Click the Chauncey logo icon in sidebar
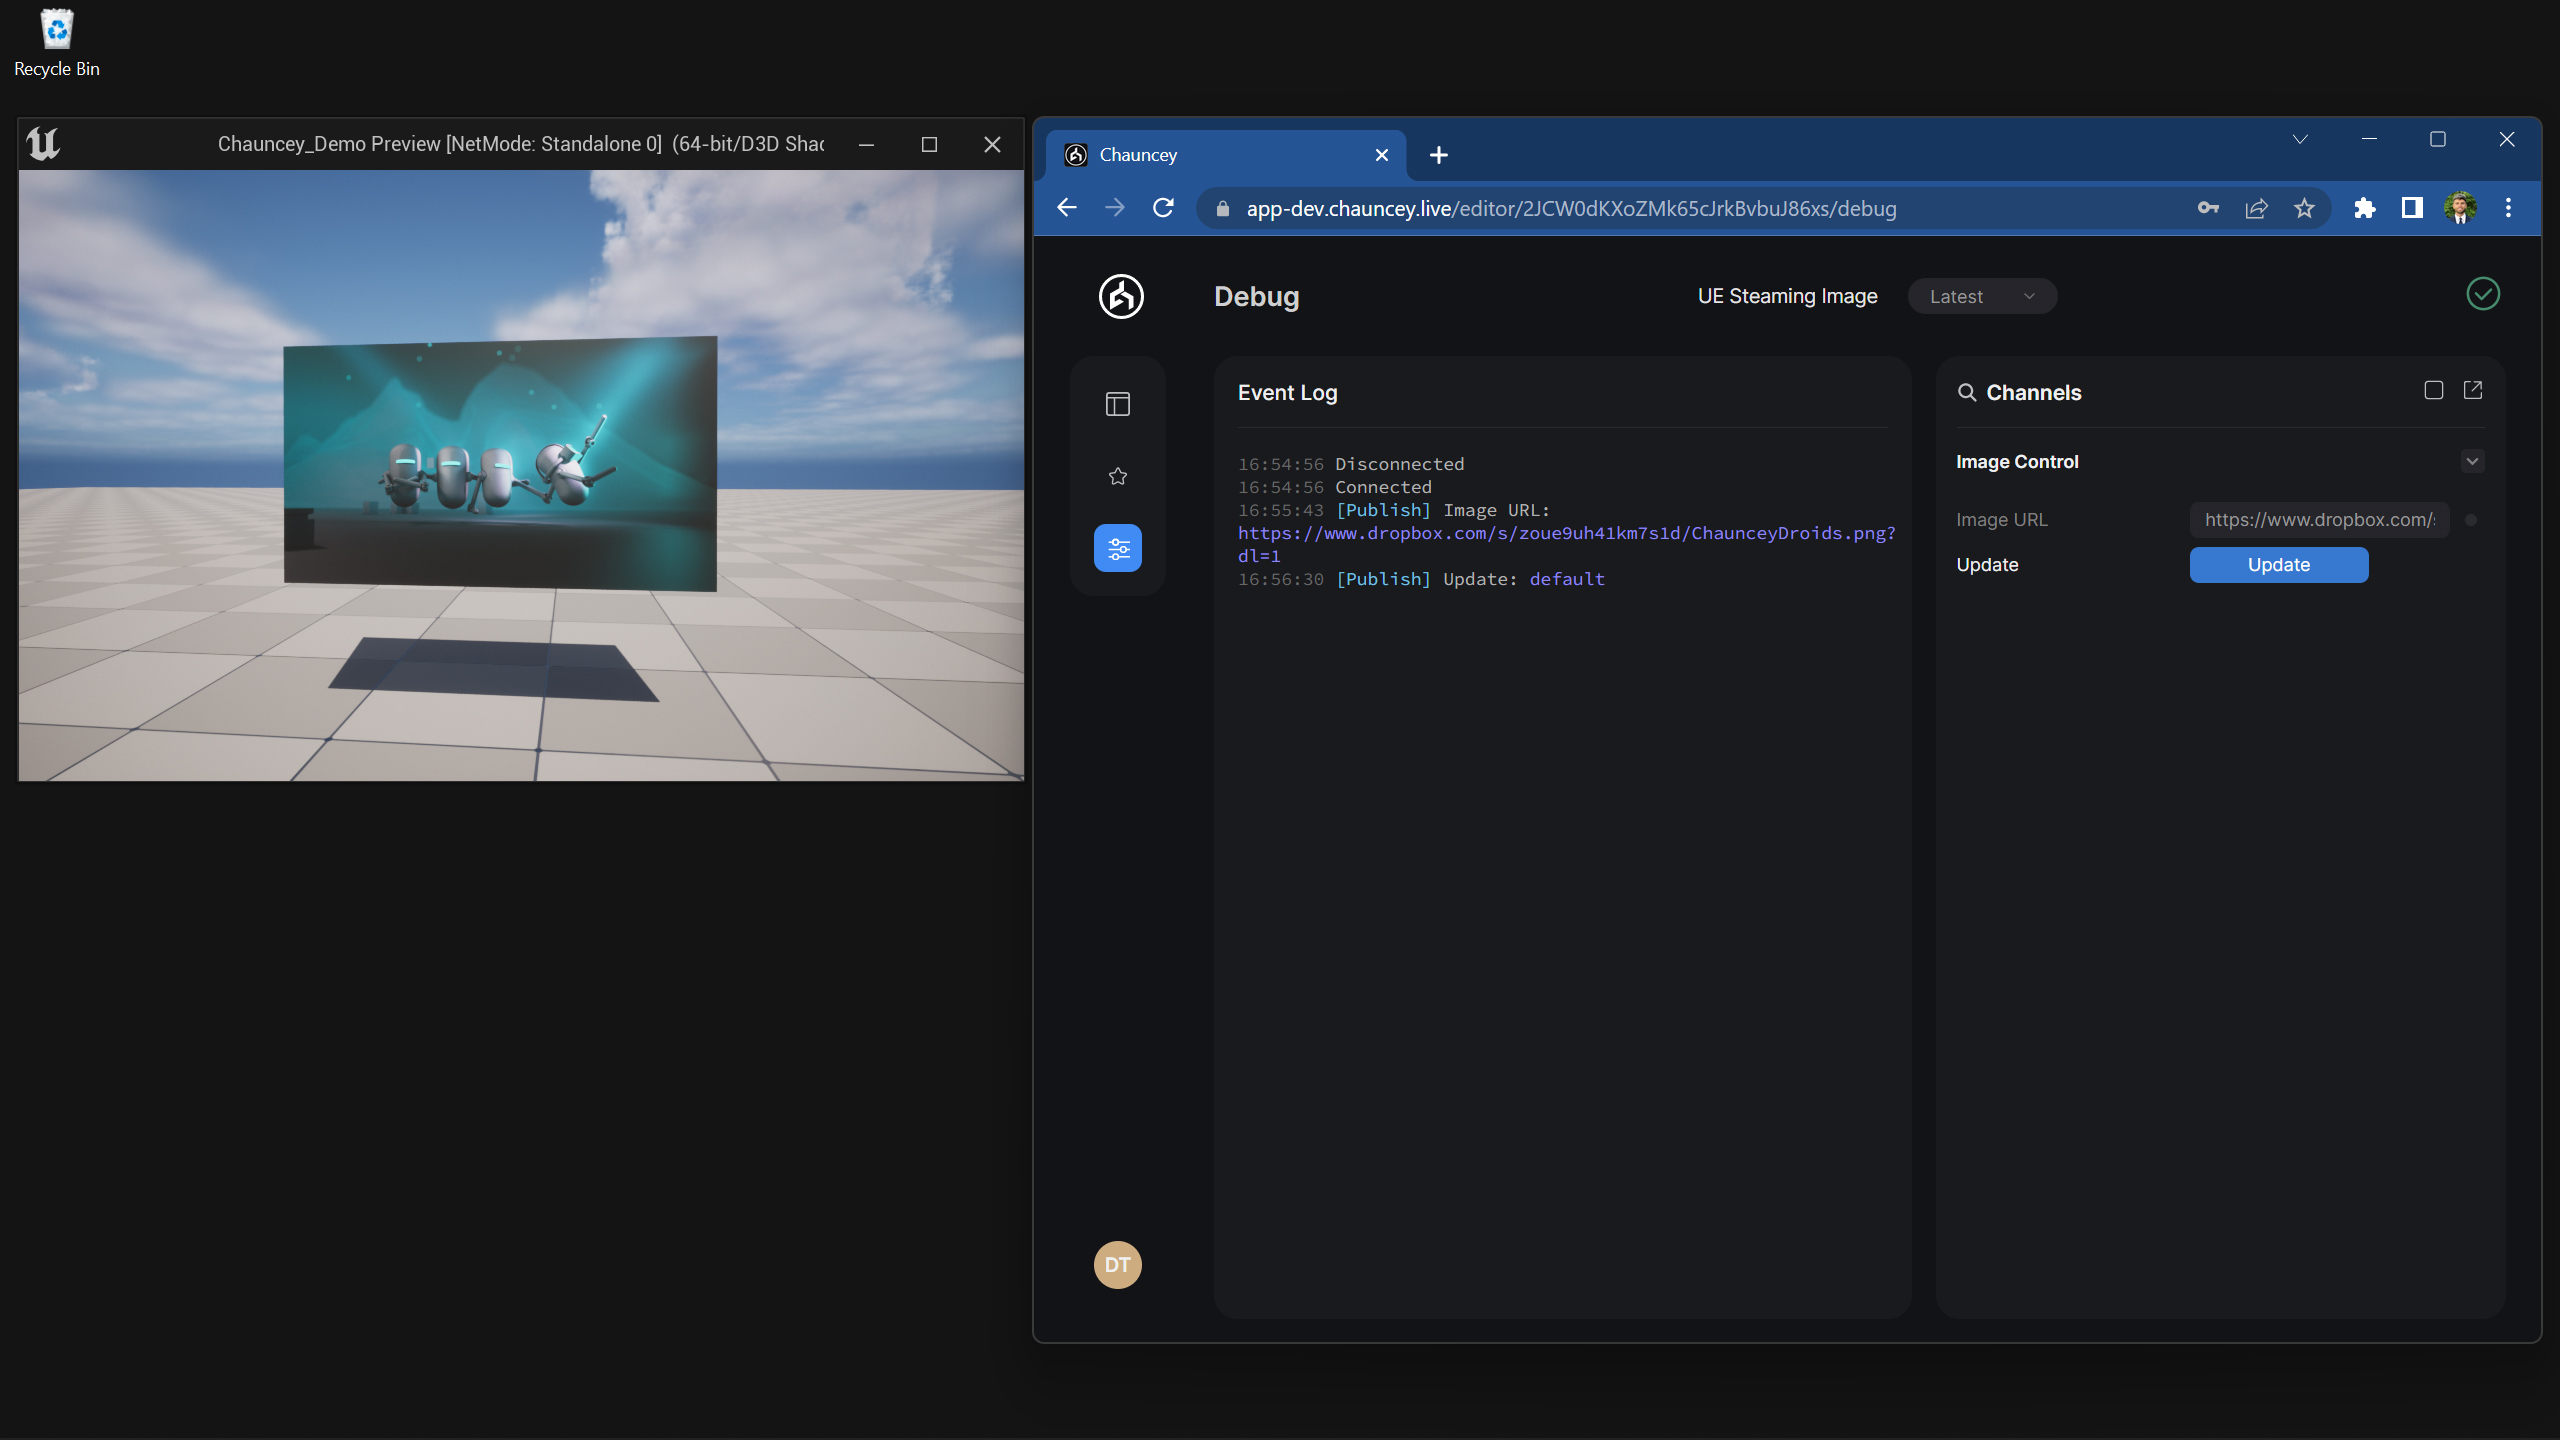The width and height of the screenshot is (2560, 1440). [1121, 296]
